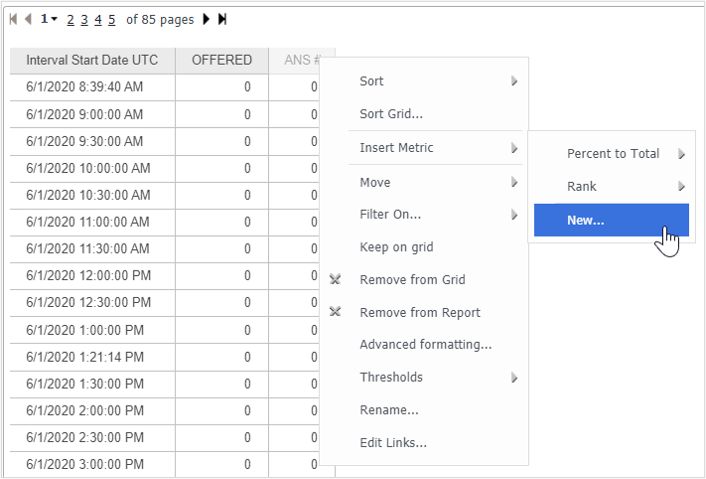Expand the Percent to Total submenu
Viewport: 706px width, 479px height.
click(611, 154)
